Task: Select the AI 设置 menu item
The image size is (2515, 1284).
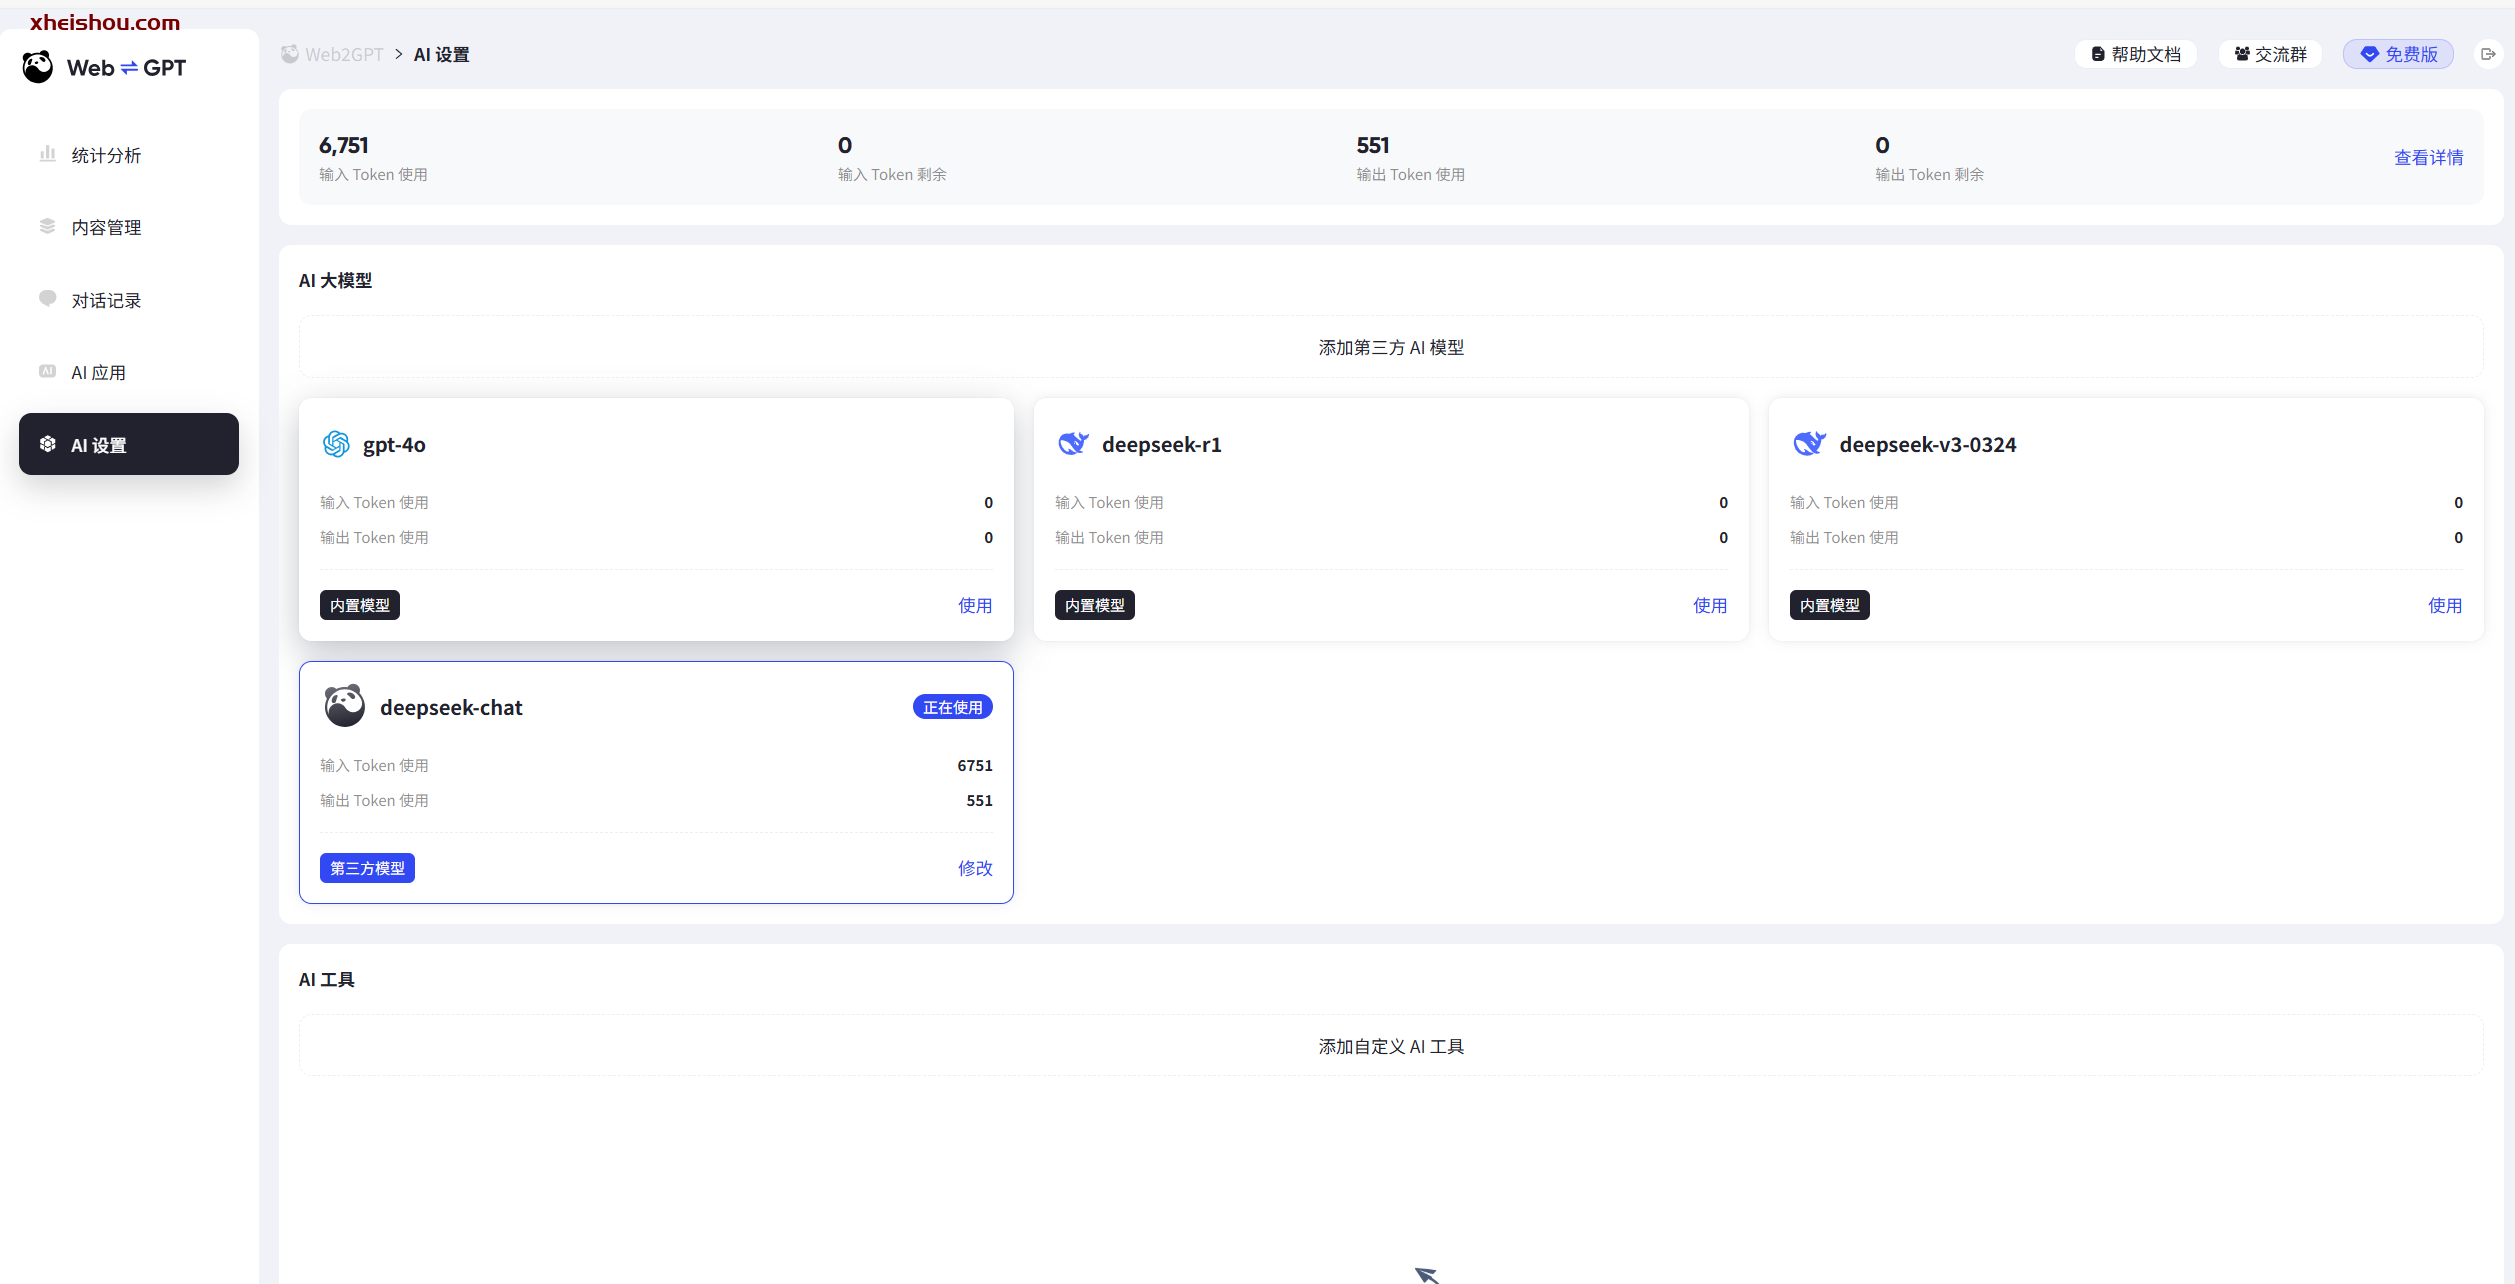Action: point(129,444)
